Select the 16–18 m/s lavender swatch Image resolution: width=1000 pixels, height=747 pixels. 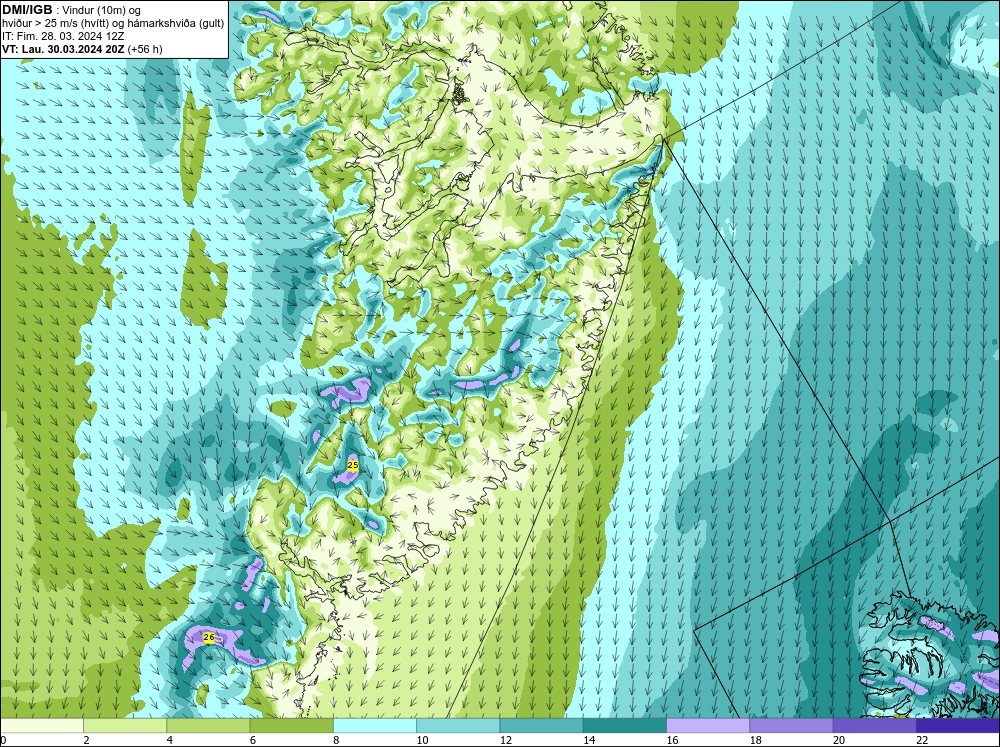[708, 726]
